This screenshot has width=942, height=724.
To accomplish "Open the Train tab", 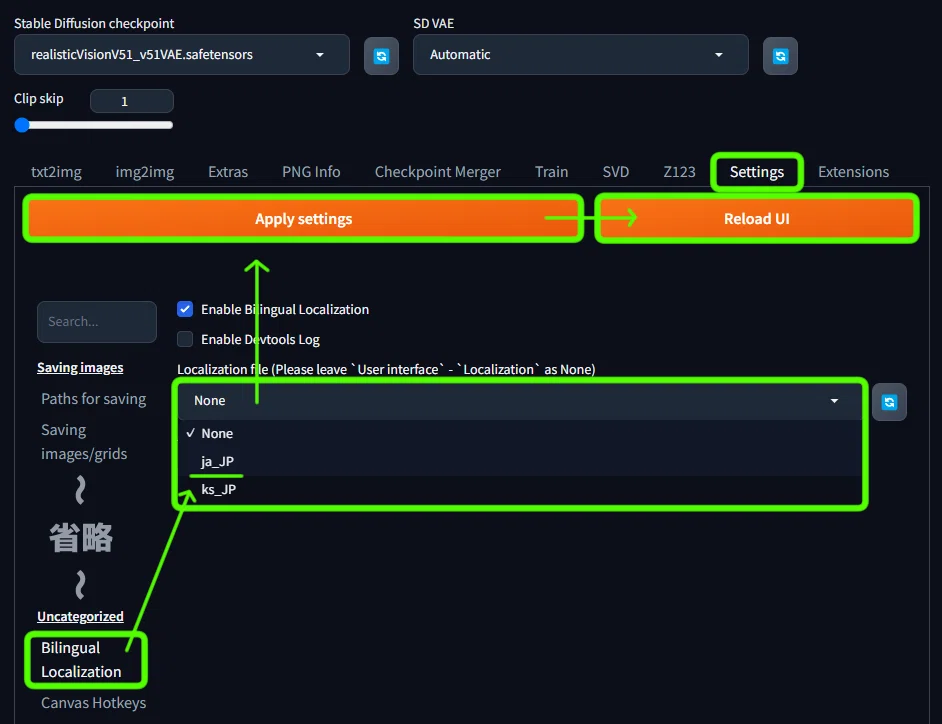I will pyautogui.click(x=552, y=172).
